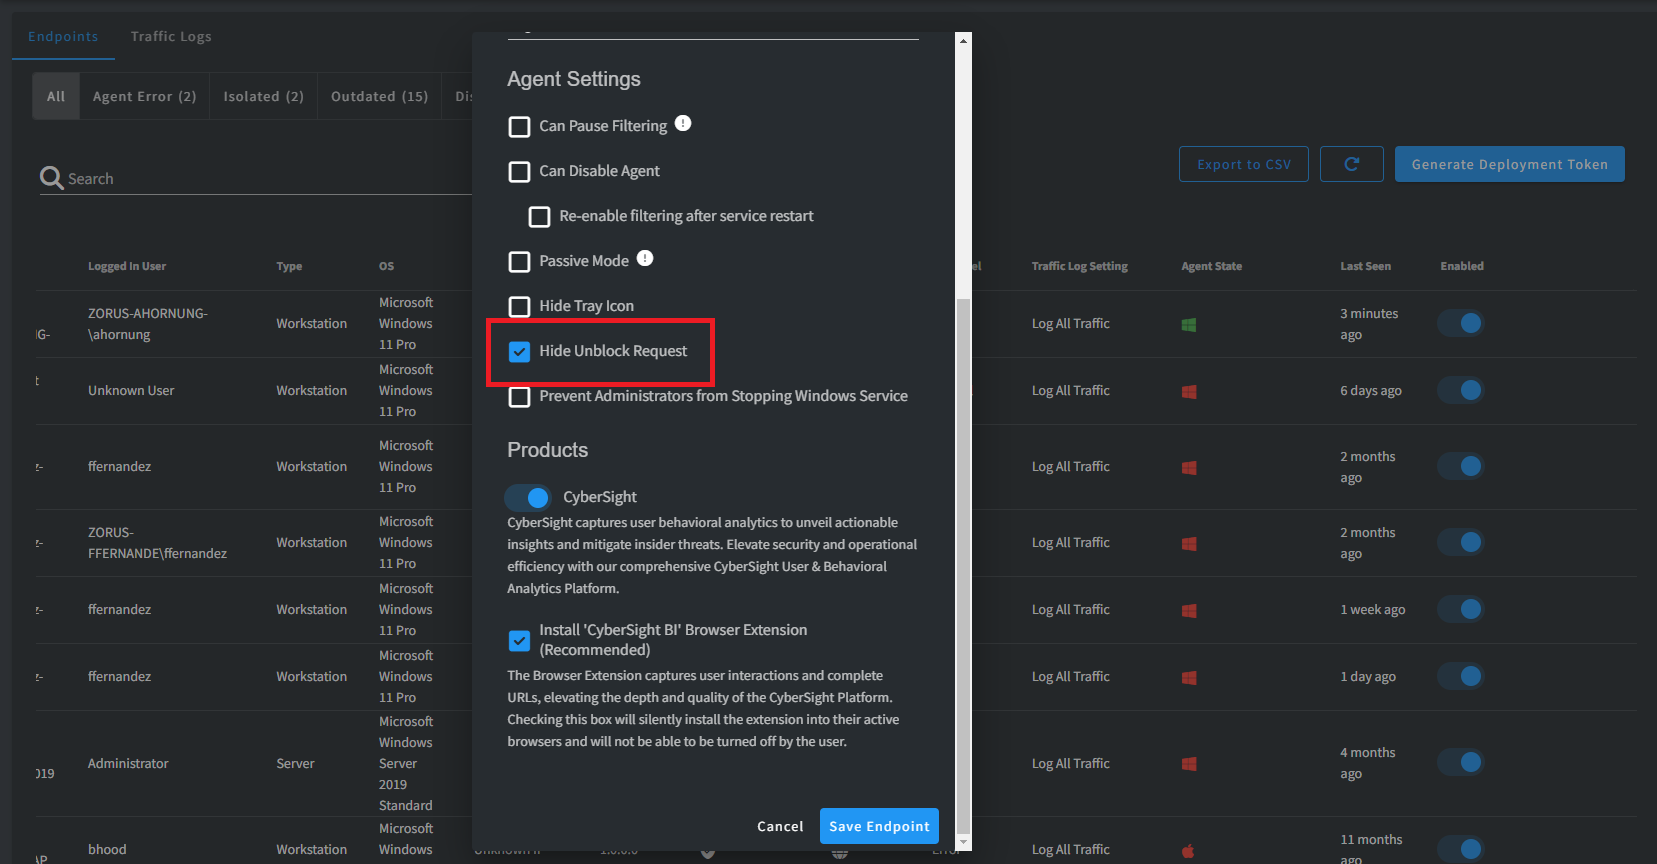
Task: Uncheck the Hide Unblock Request checkbox
Action: click(x=520, y=351)
